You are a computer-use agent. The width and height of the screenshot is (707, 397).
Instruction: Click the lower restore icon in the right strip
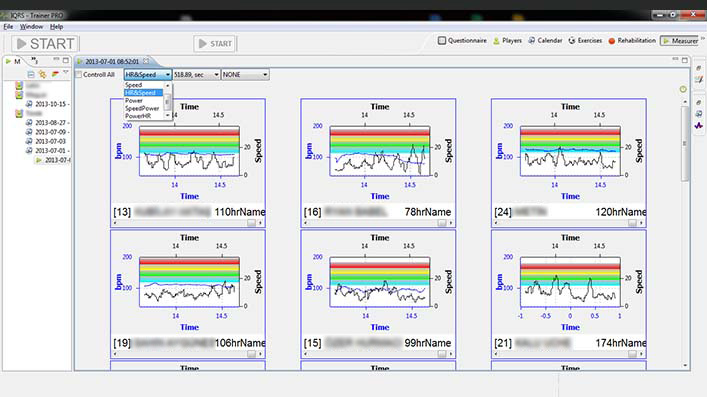[x=699, y=102]
